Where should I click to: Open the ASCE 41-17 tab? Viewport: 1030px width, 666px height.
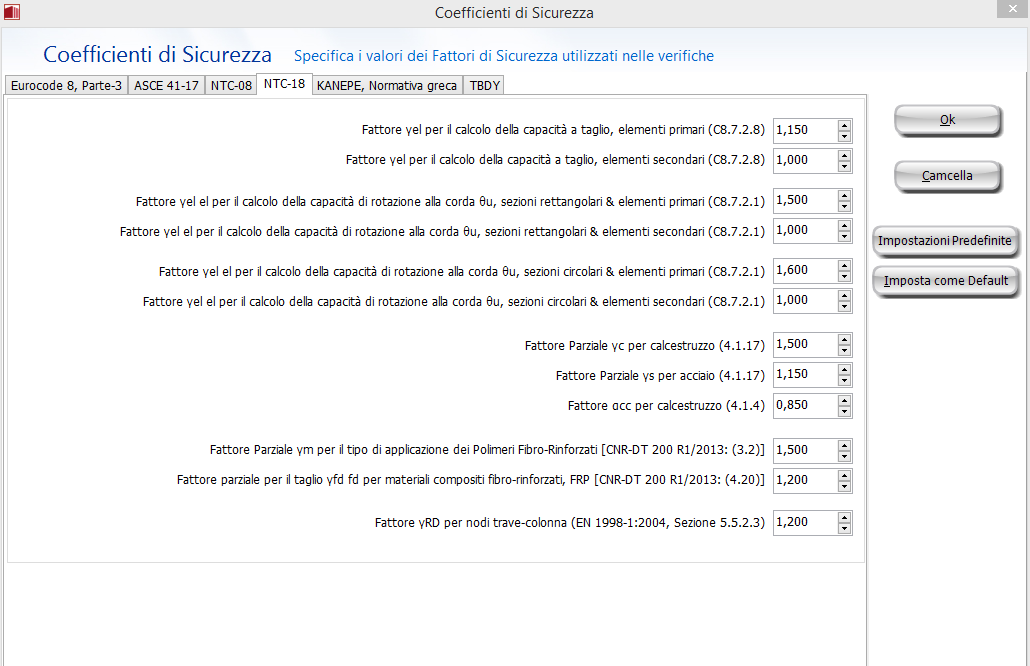coord(166,86)
